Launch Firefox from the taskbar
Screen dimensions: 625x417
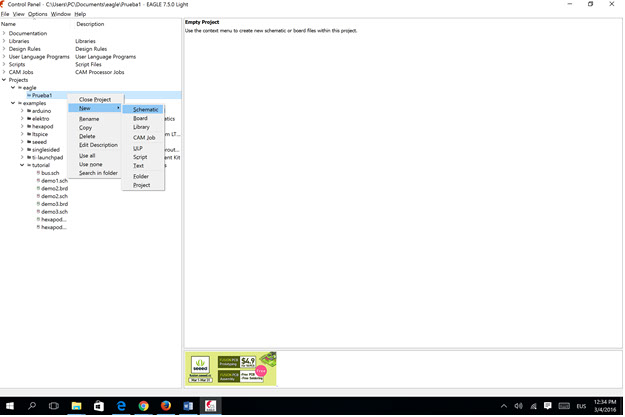pyautogui.click(x=166, y=406)
